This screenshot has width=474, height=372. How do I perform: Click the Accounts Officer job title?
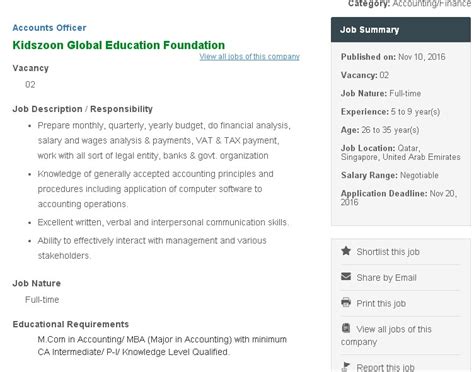pyautogui.click(x=49, y=28)
